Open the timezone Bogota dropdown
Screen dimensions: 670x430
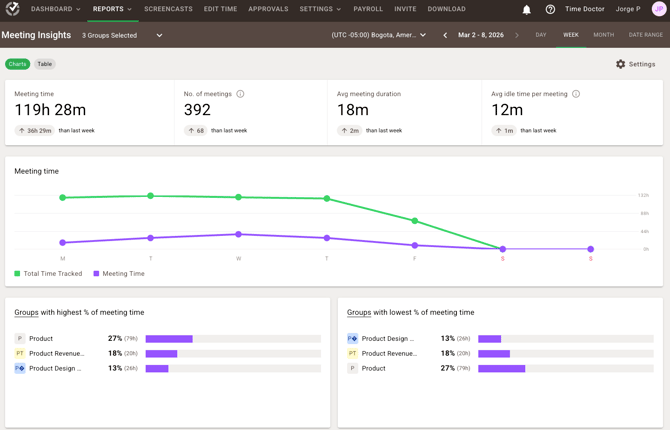(x=379, y=35)
